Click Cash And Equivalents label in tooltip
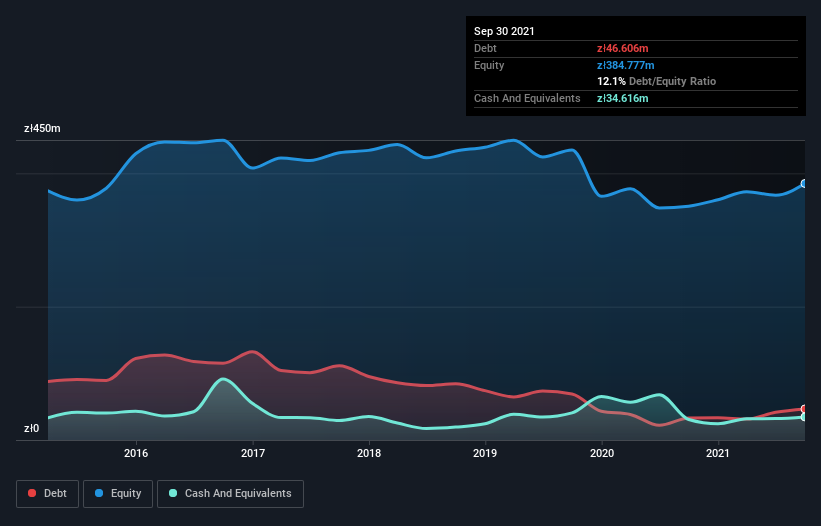Viewport: 821px width, 526px height. pyautogui.click(x=527, y=98)
